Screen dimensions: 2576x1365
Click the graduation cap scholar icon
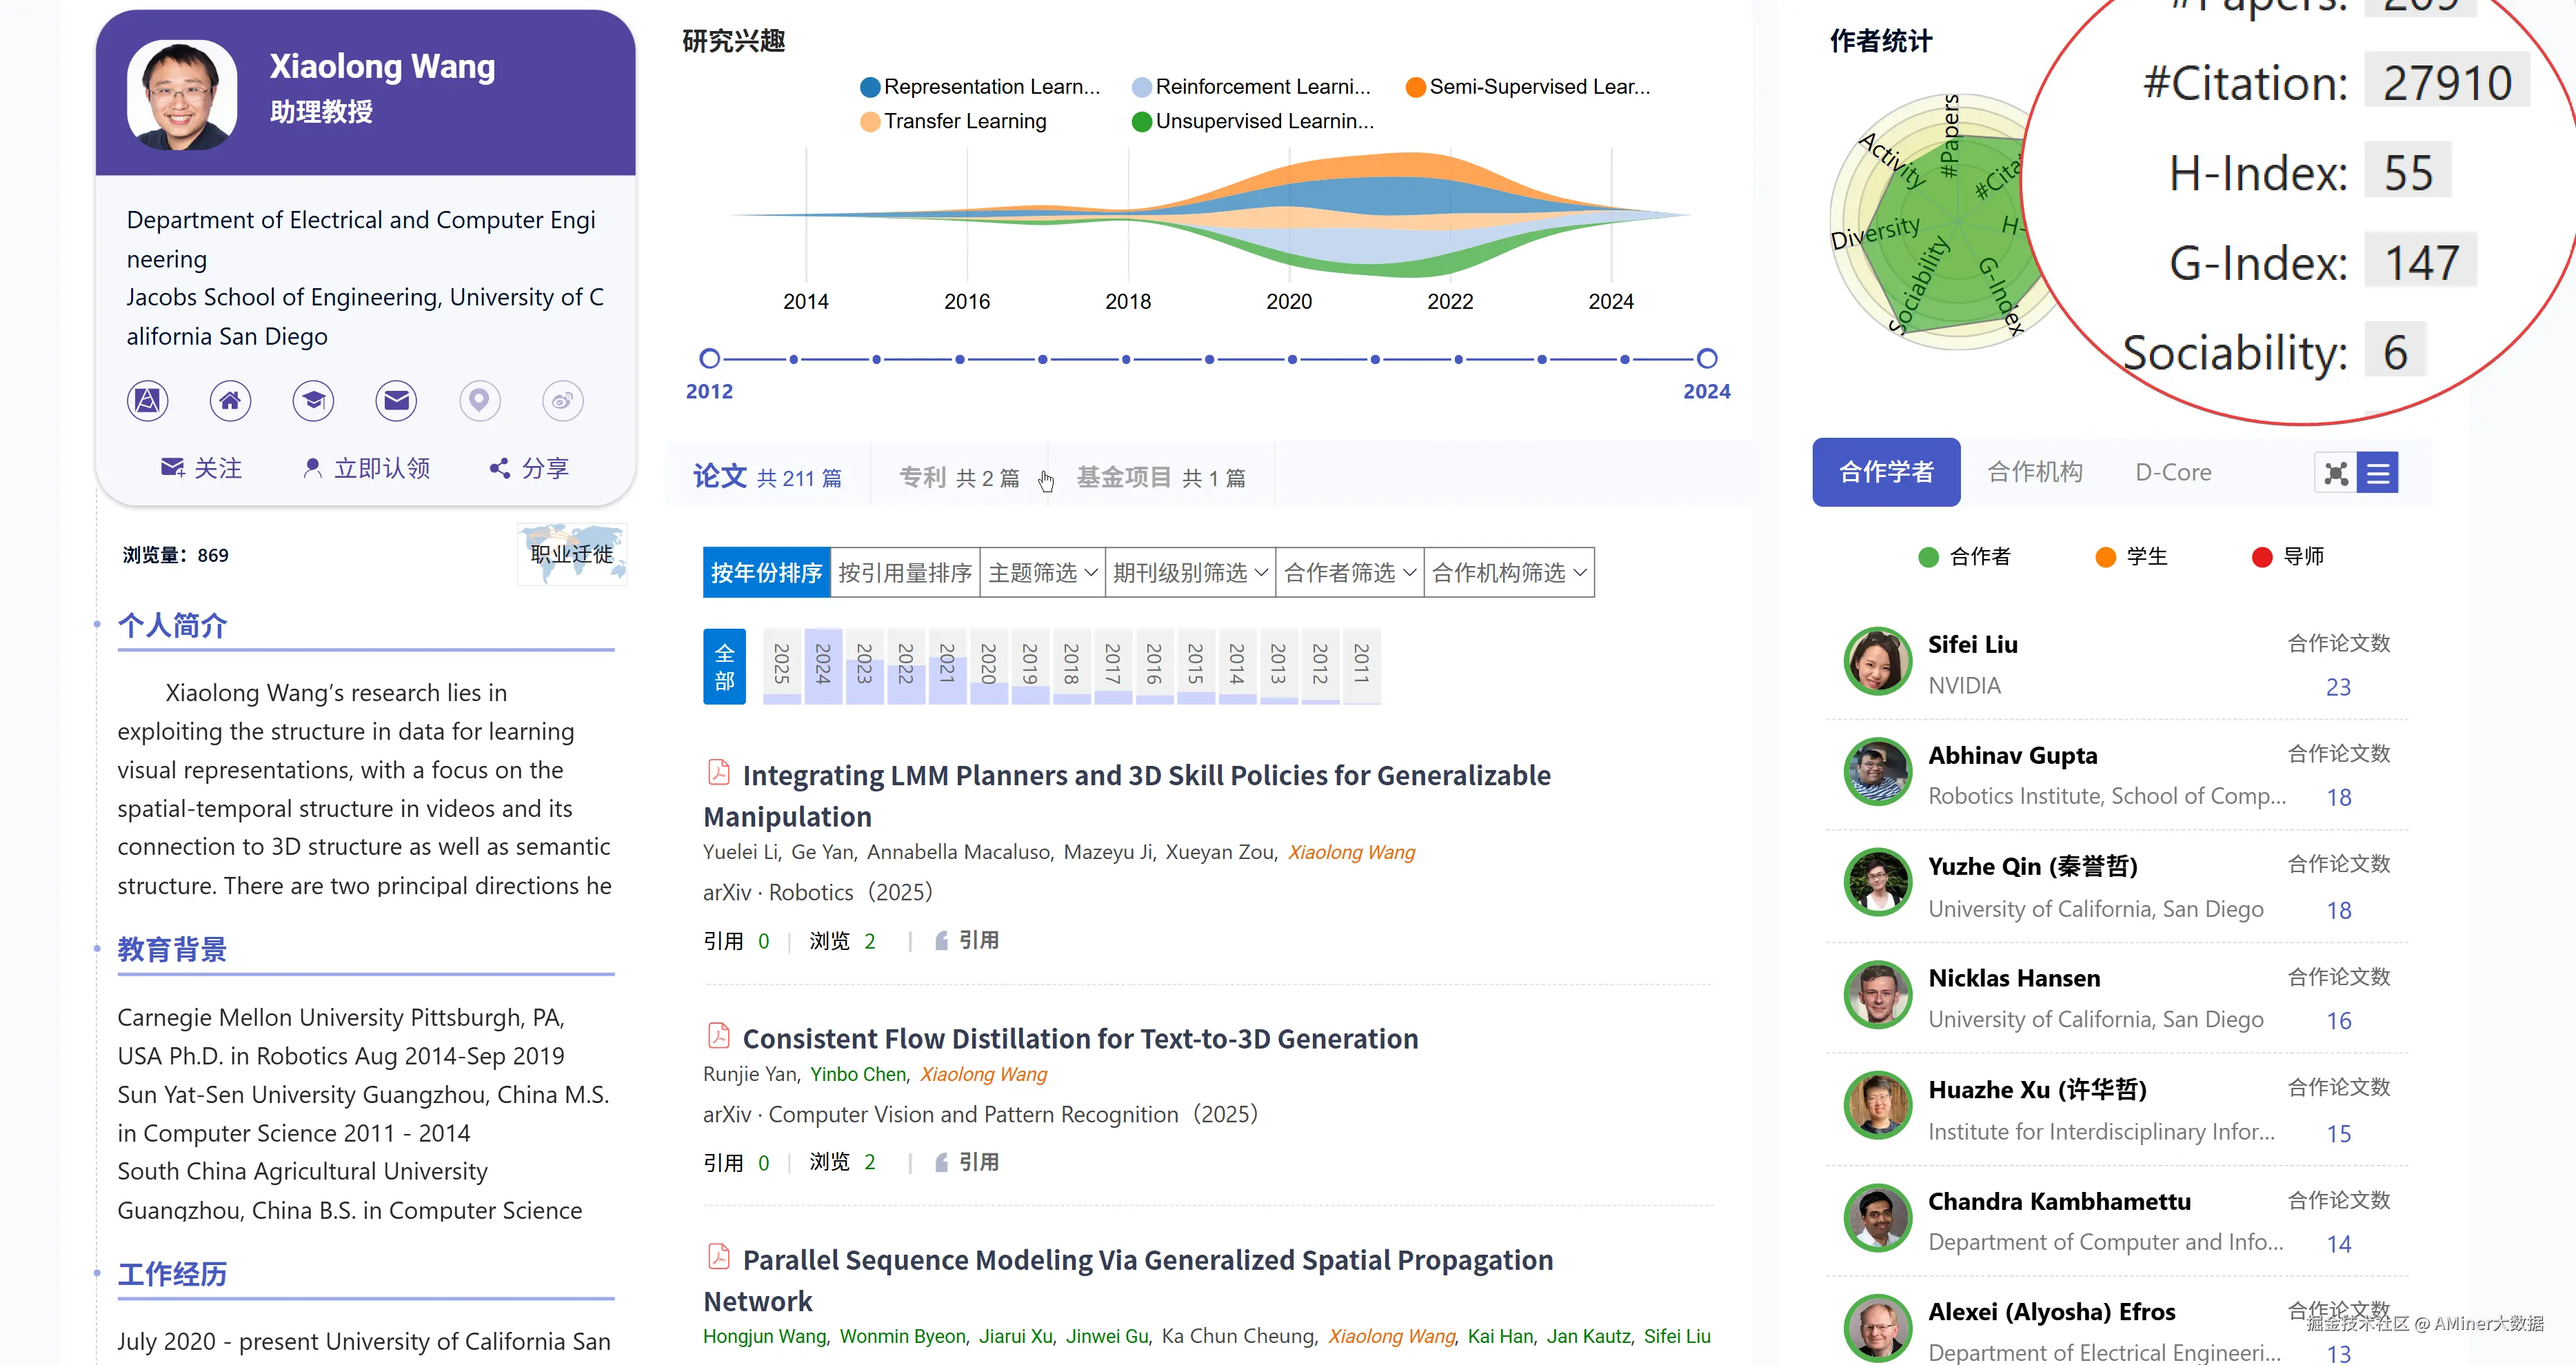tap(313, 401)
